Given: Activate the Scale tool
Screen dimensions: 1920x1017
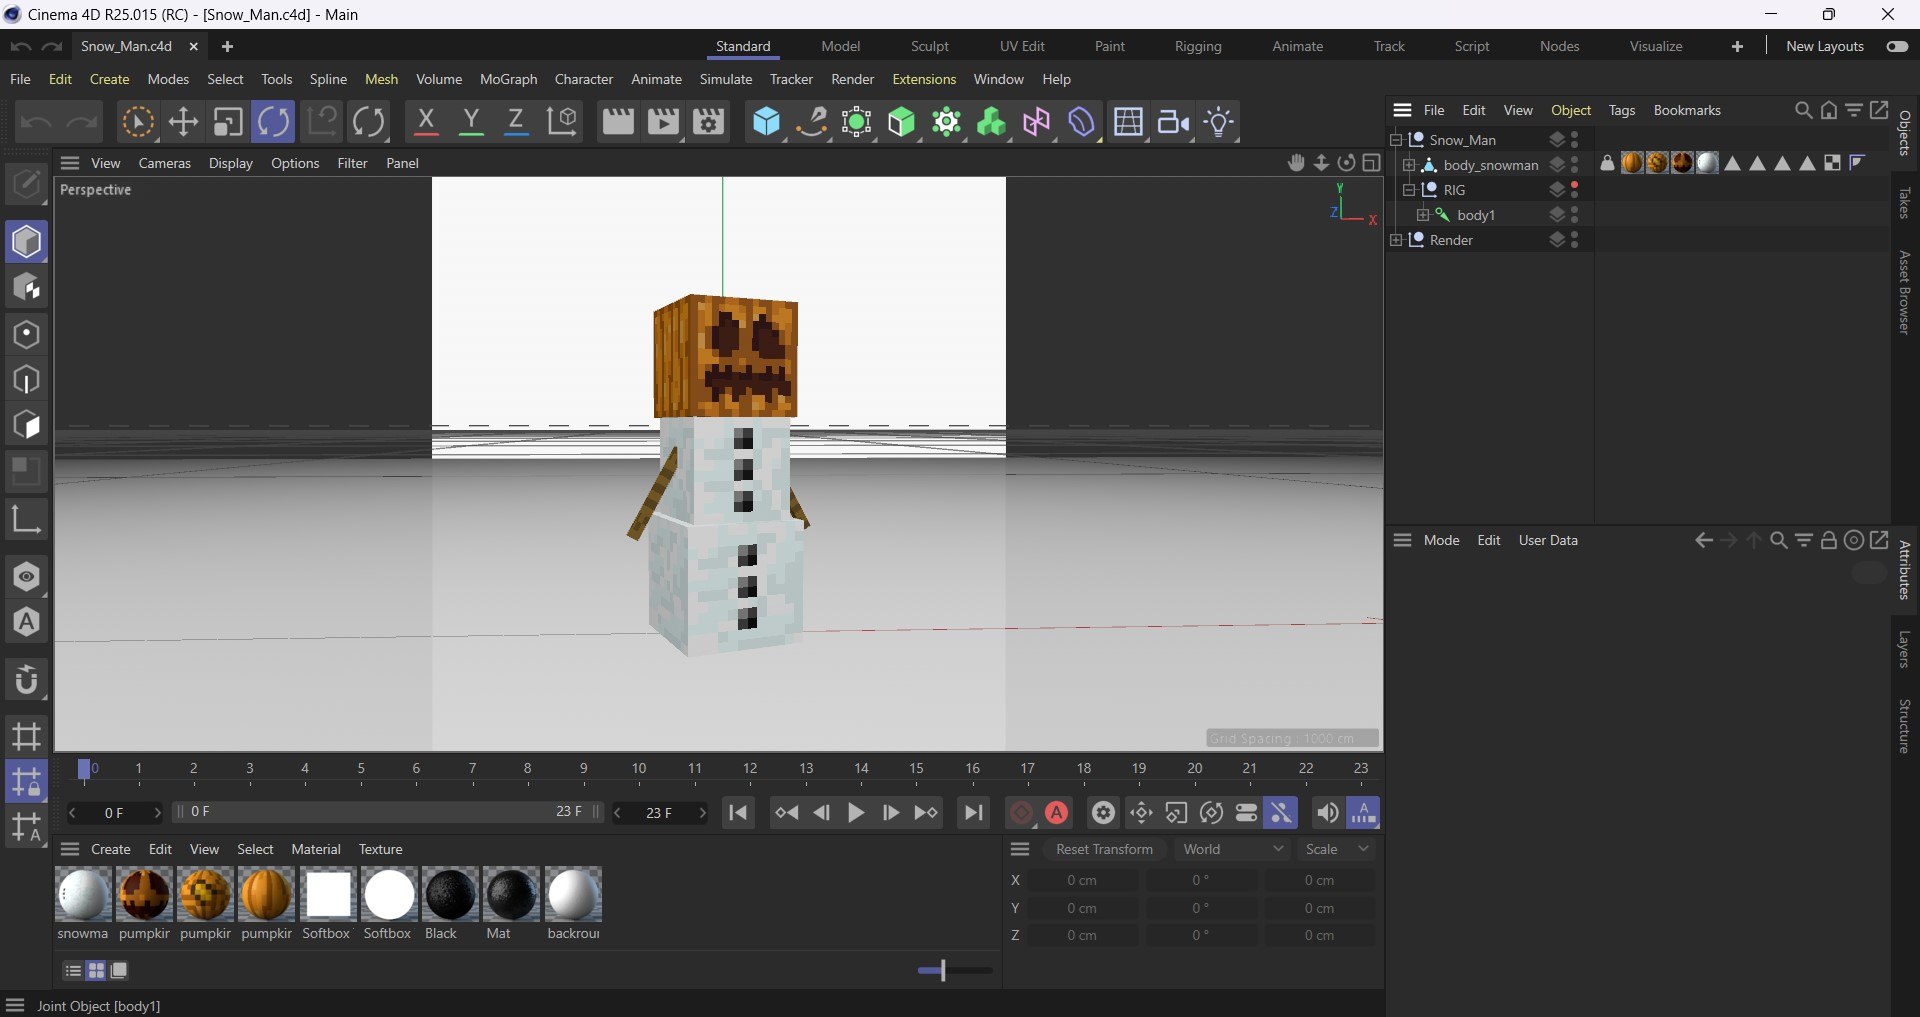Looking at the screenshot, I should tap(228, 122).
